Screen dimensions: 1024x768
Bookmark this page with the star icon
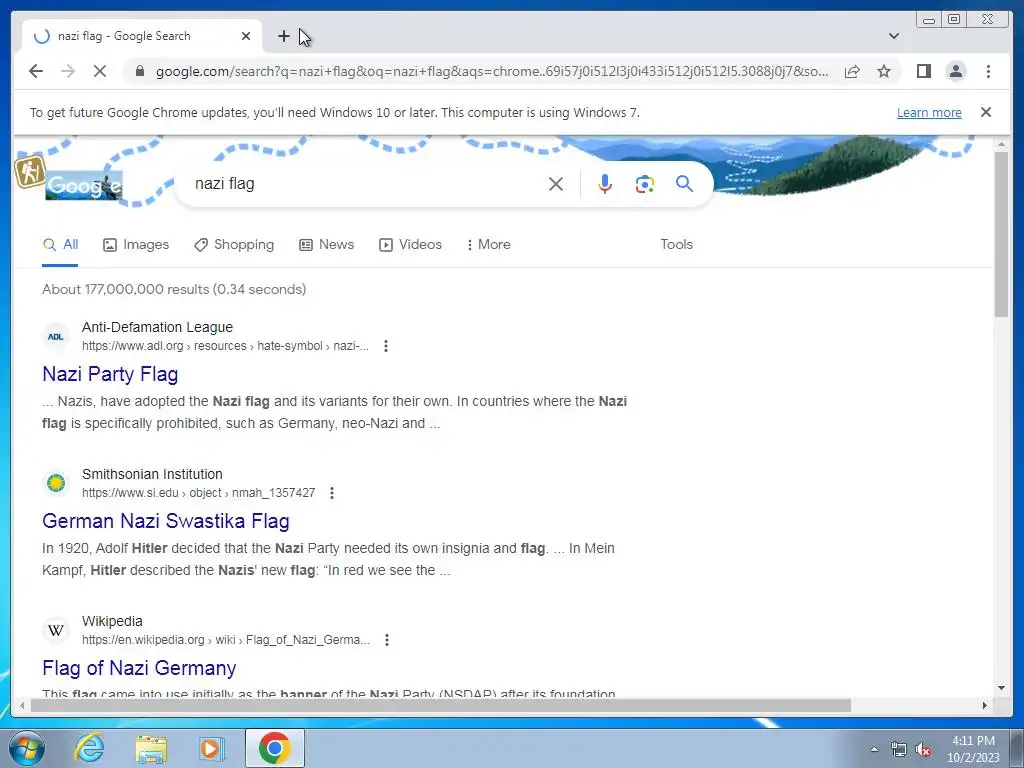[884, 71]
